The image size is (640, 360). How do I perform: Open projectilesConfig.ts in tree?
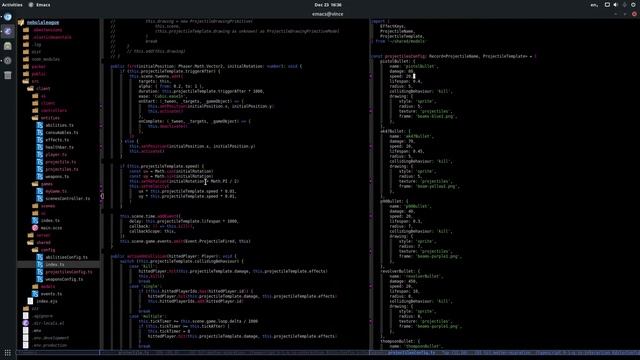[69, 272]
